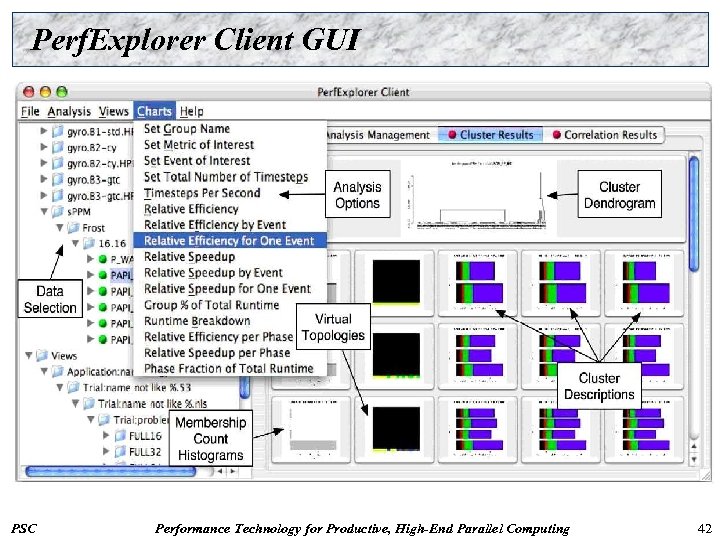Open the Help menu
The height and width of the screenshot is (540, 720).
pyautogui.click(x=191, y=111)
